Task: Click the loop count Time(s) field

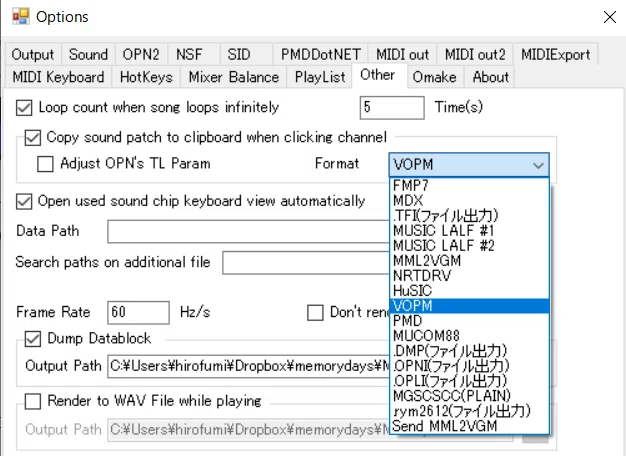Action: point(392,108)
